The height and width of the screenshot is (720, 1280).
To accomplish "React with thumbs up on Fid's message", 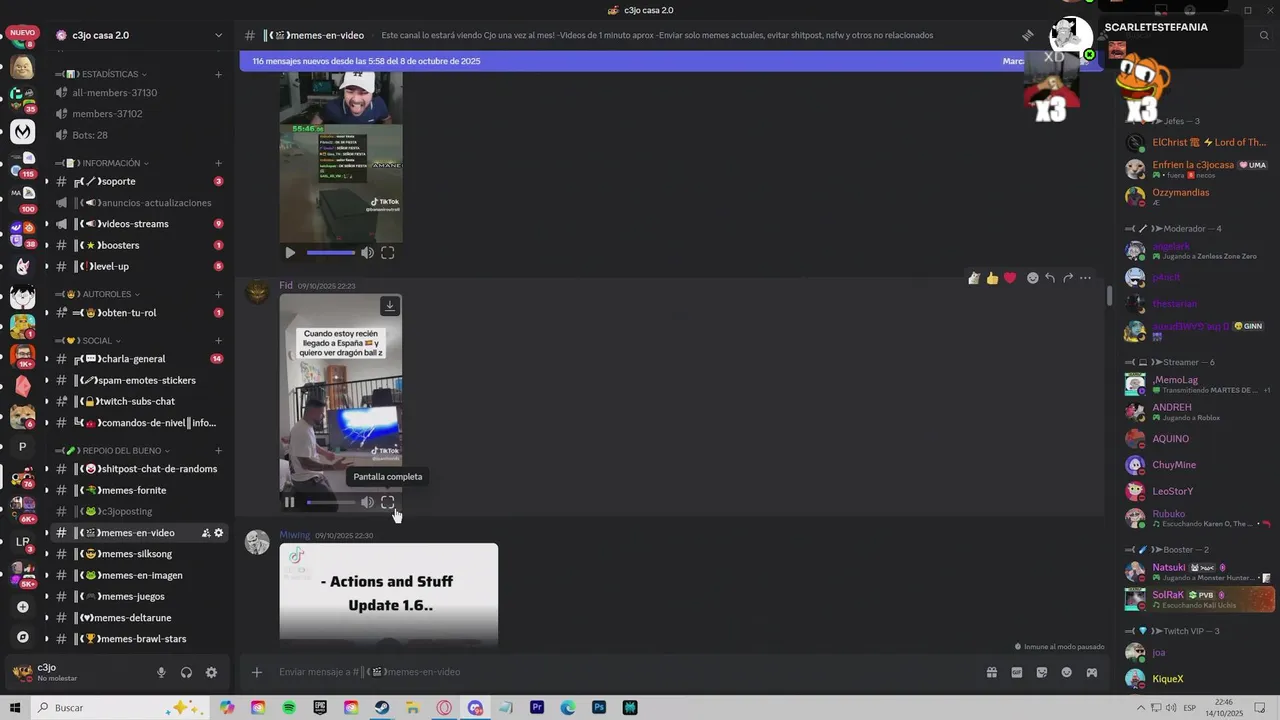I will [x=992, y=278].
